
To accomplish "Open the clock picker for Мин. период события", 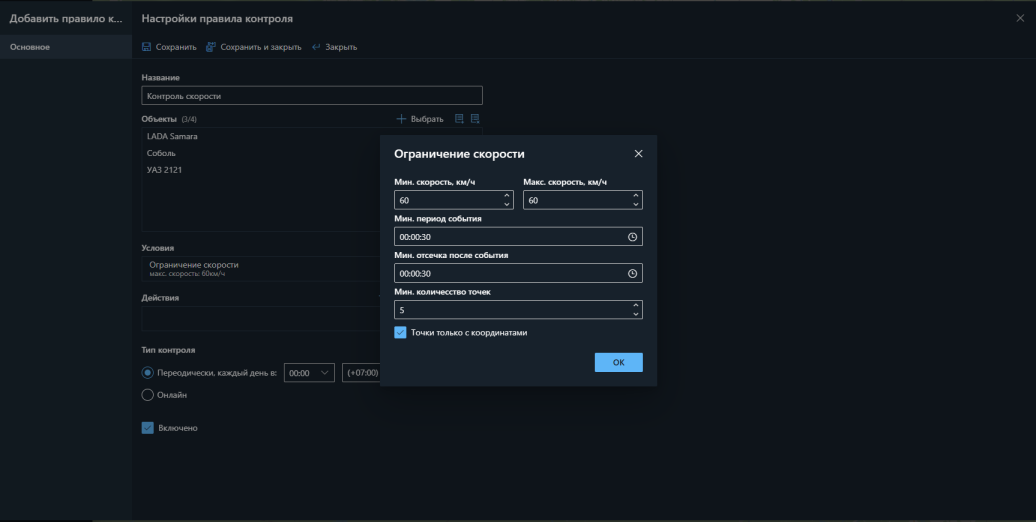I will pos(632,237).
